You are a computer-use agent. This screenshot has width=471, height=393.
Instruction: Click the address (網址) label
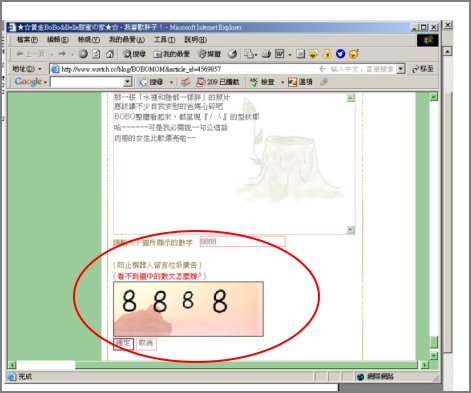click(x=23, y=69)
